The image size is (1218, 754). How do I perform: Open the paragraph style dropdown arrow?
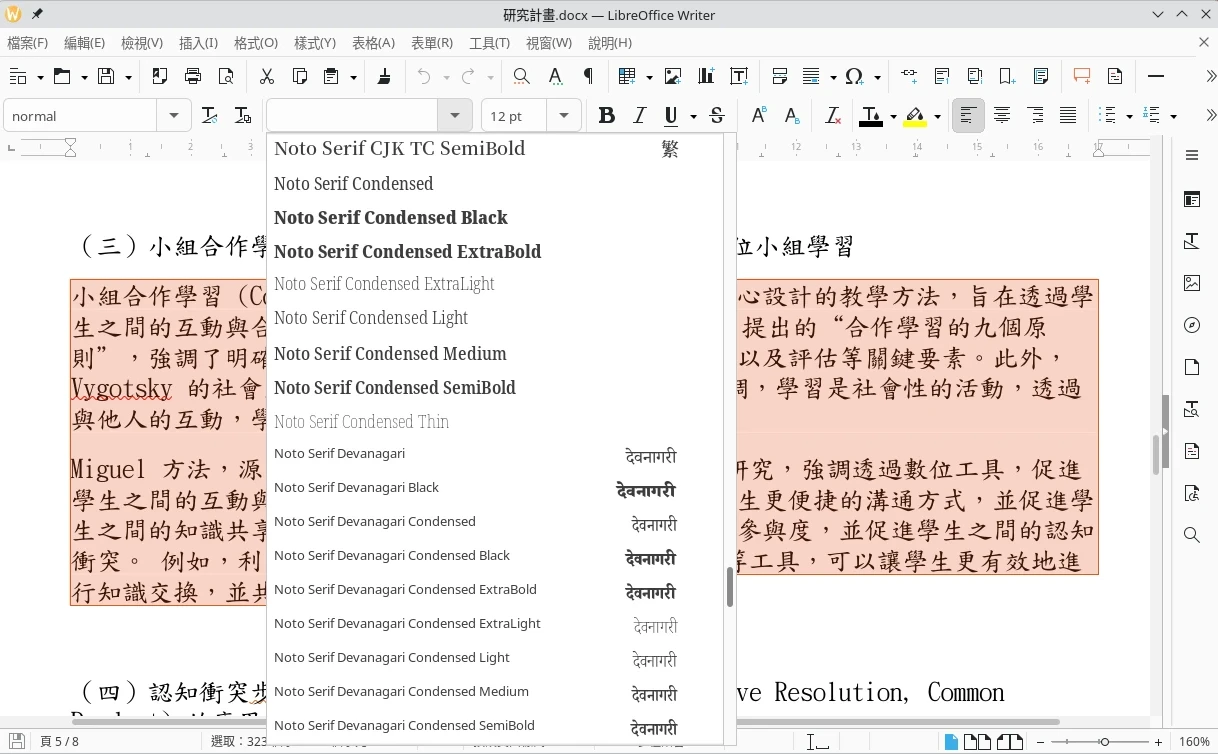pyautogui.click(x=174, y=116)
